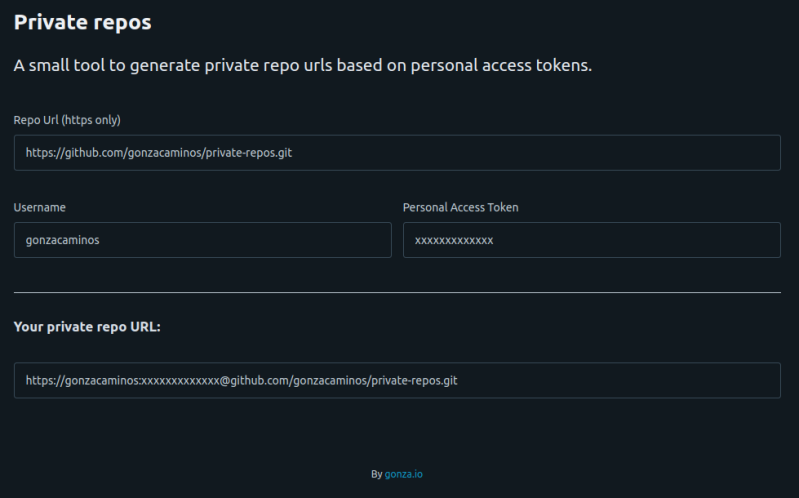Click the tool description sentence
This screenshot has height=498, width=799.
[303, 66]
